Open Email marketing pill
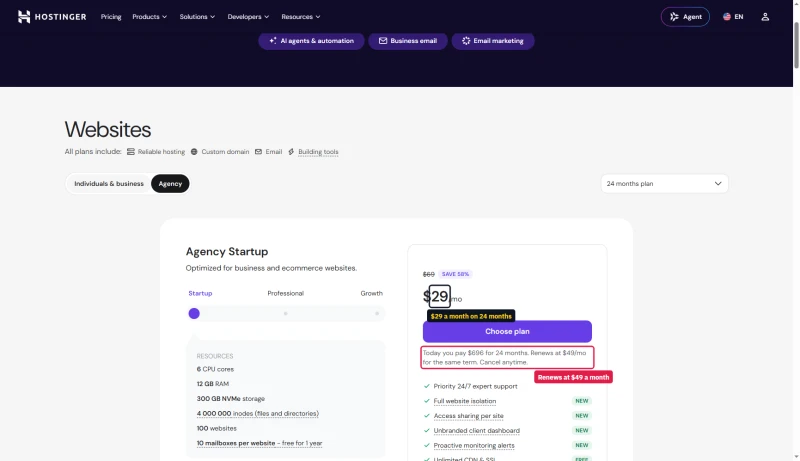Screen dimensions: 800x461 493,41
